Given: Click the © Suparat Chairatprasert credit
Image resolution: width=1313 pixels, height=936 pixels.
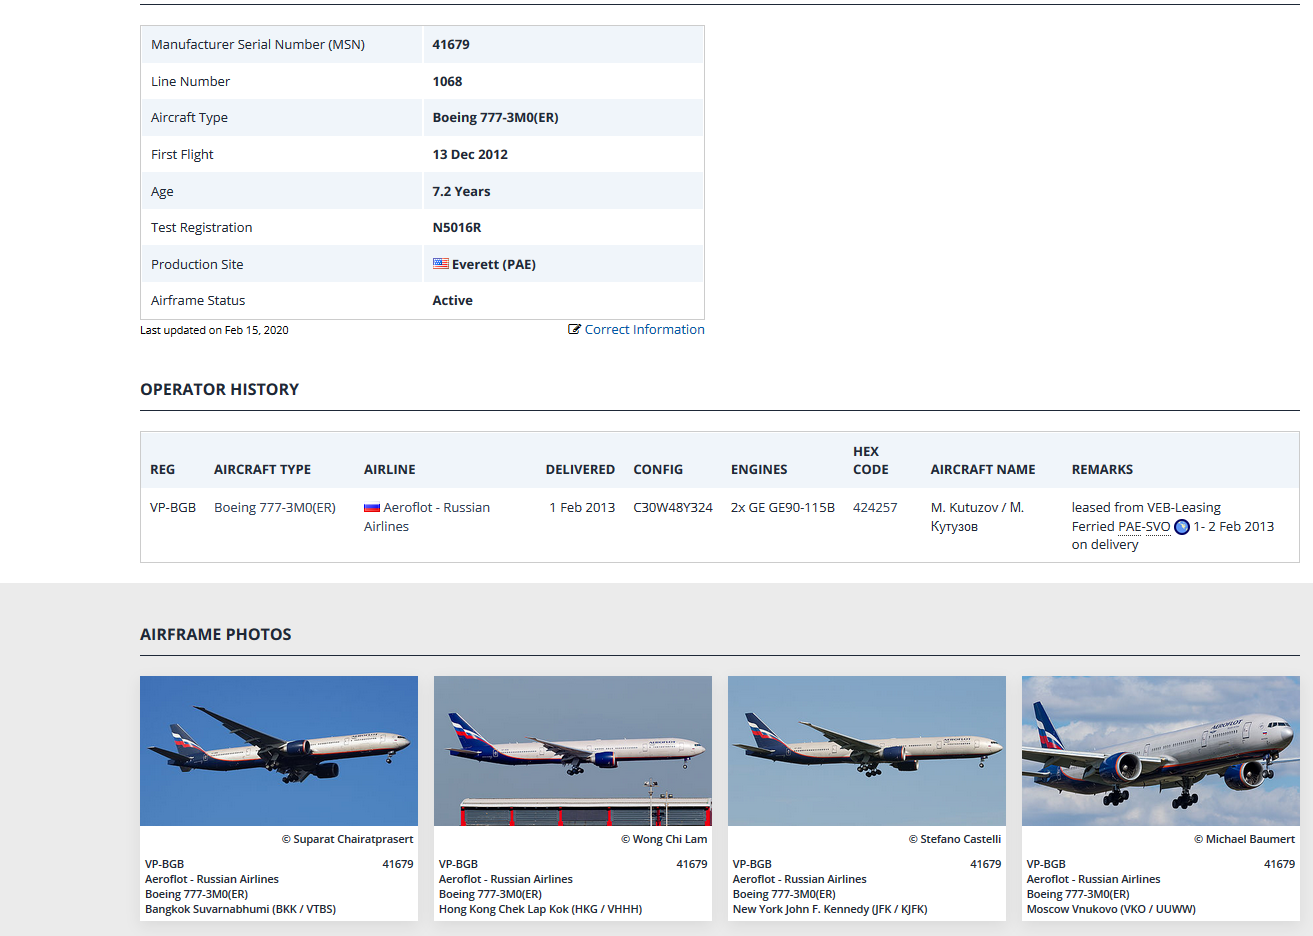Looking at the screenshot, I should 347,839.
